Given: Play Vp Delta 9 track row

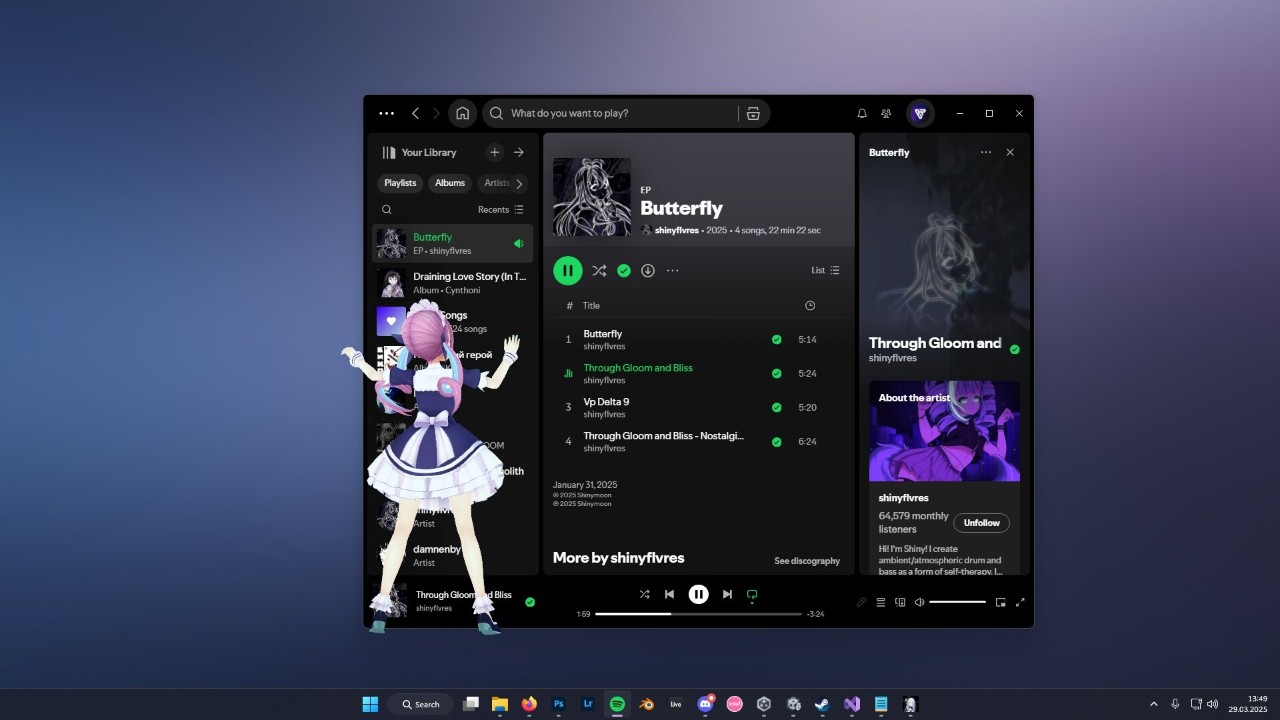Looking at the screenshot, I should [x=698, y=408].
